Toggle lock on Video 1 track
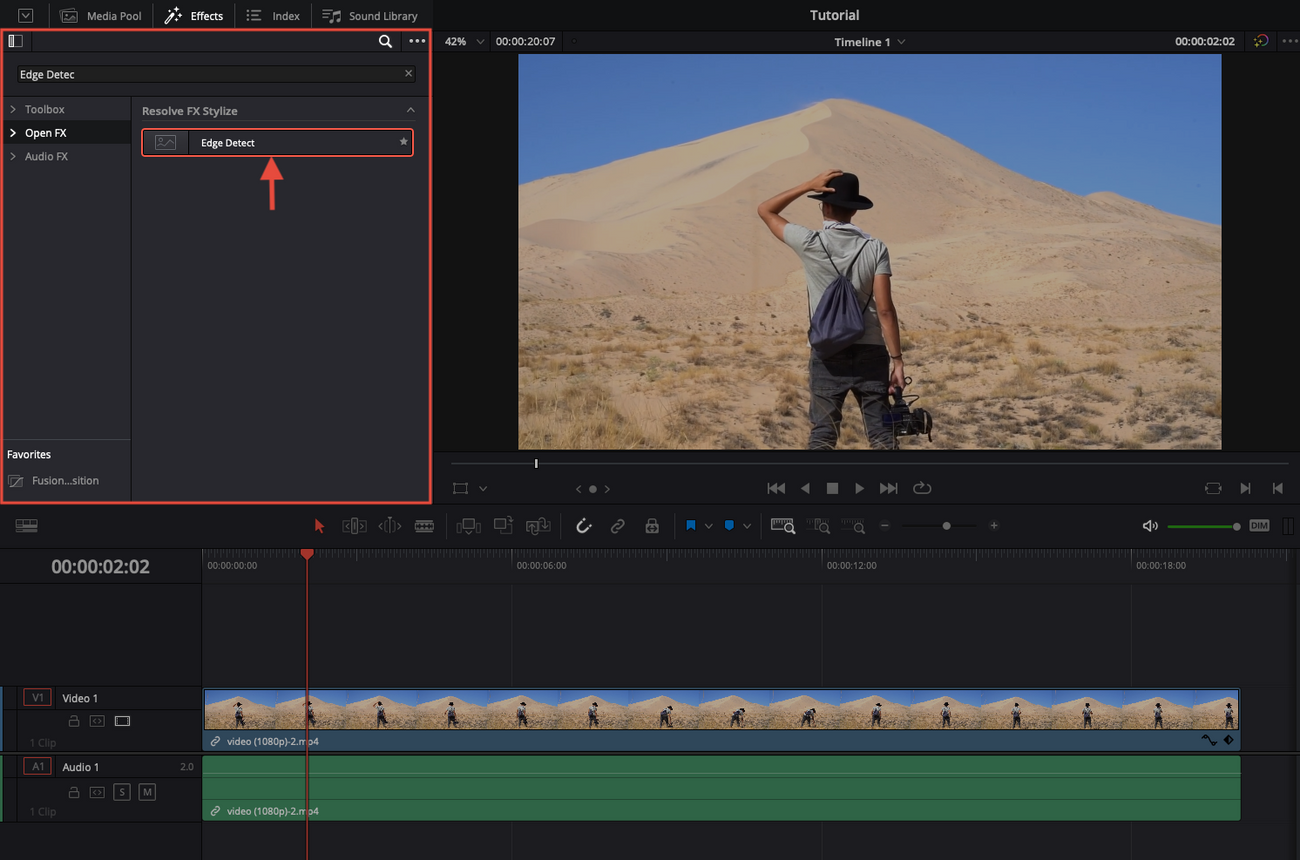Viewport: 1300px width, 860px height. coord(73,721)
